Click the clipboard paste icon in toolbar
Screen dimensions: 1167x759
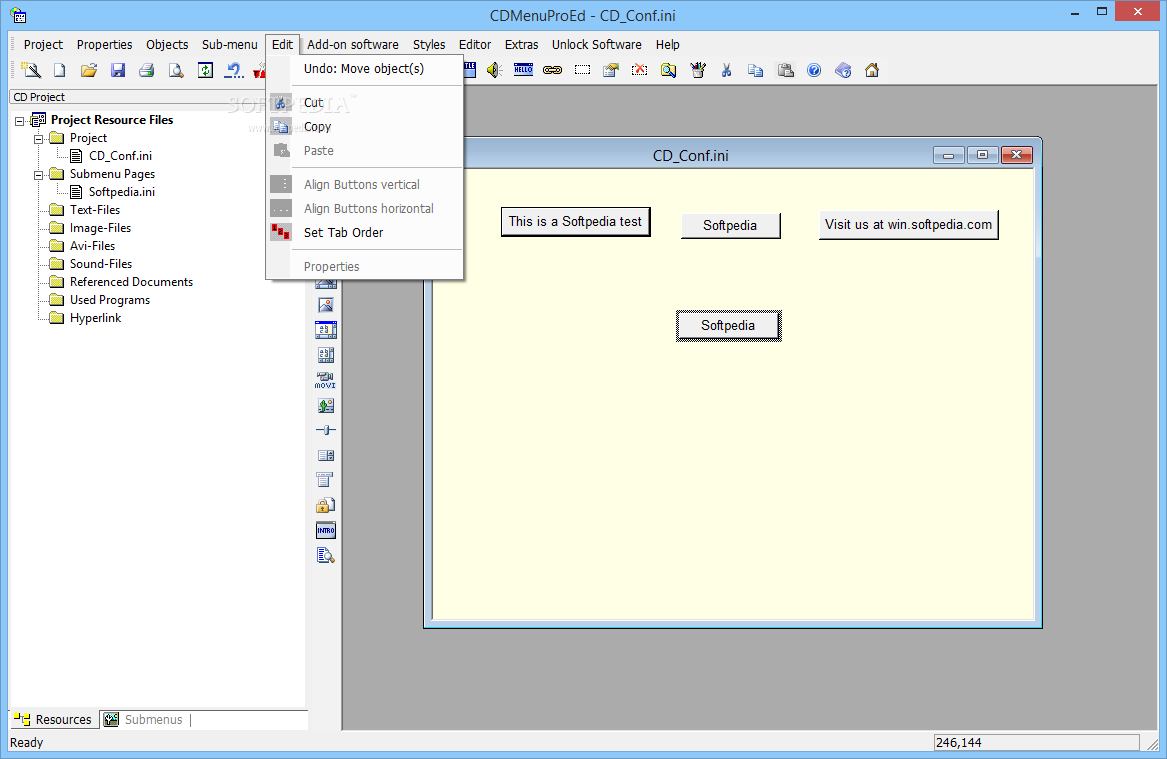[x=785, y=70]
